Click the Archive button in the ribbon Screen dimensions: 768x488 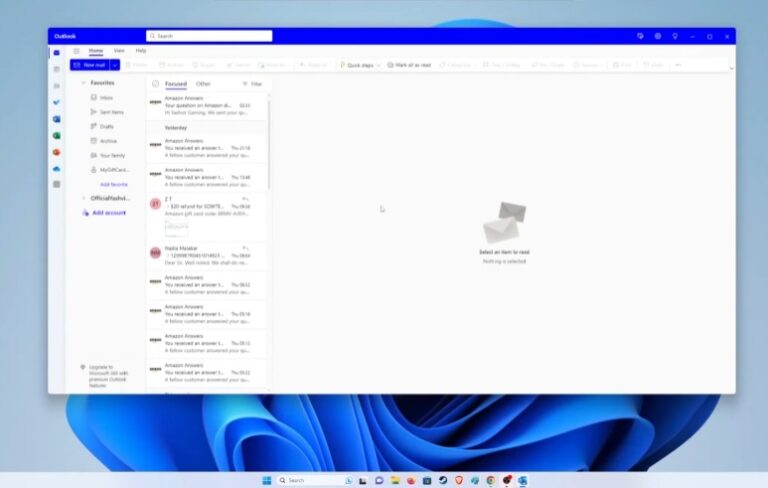tap(171, 65)
